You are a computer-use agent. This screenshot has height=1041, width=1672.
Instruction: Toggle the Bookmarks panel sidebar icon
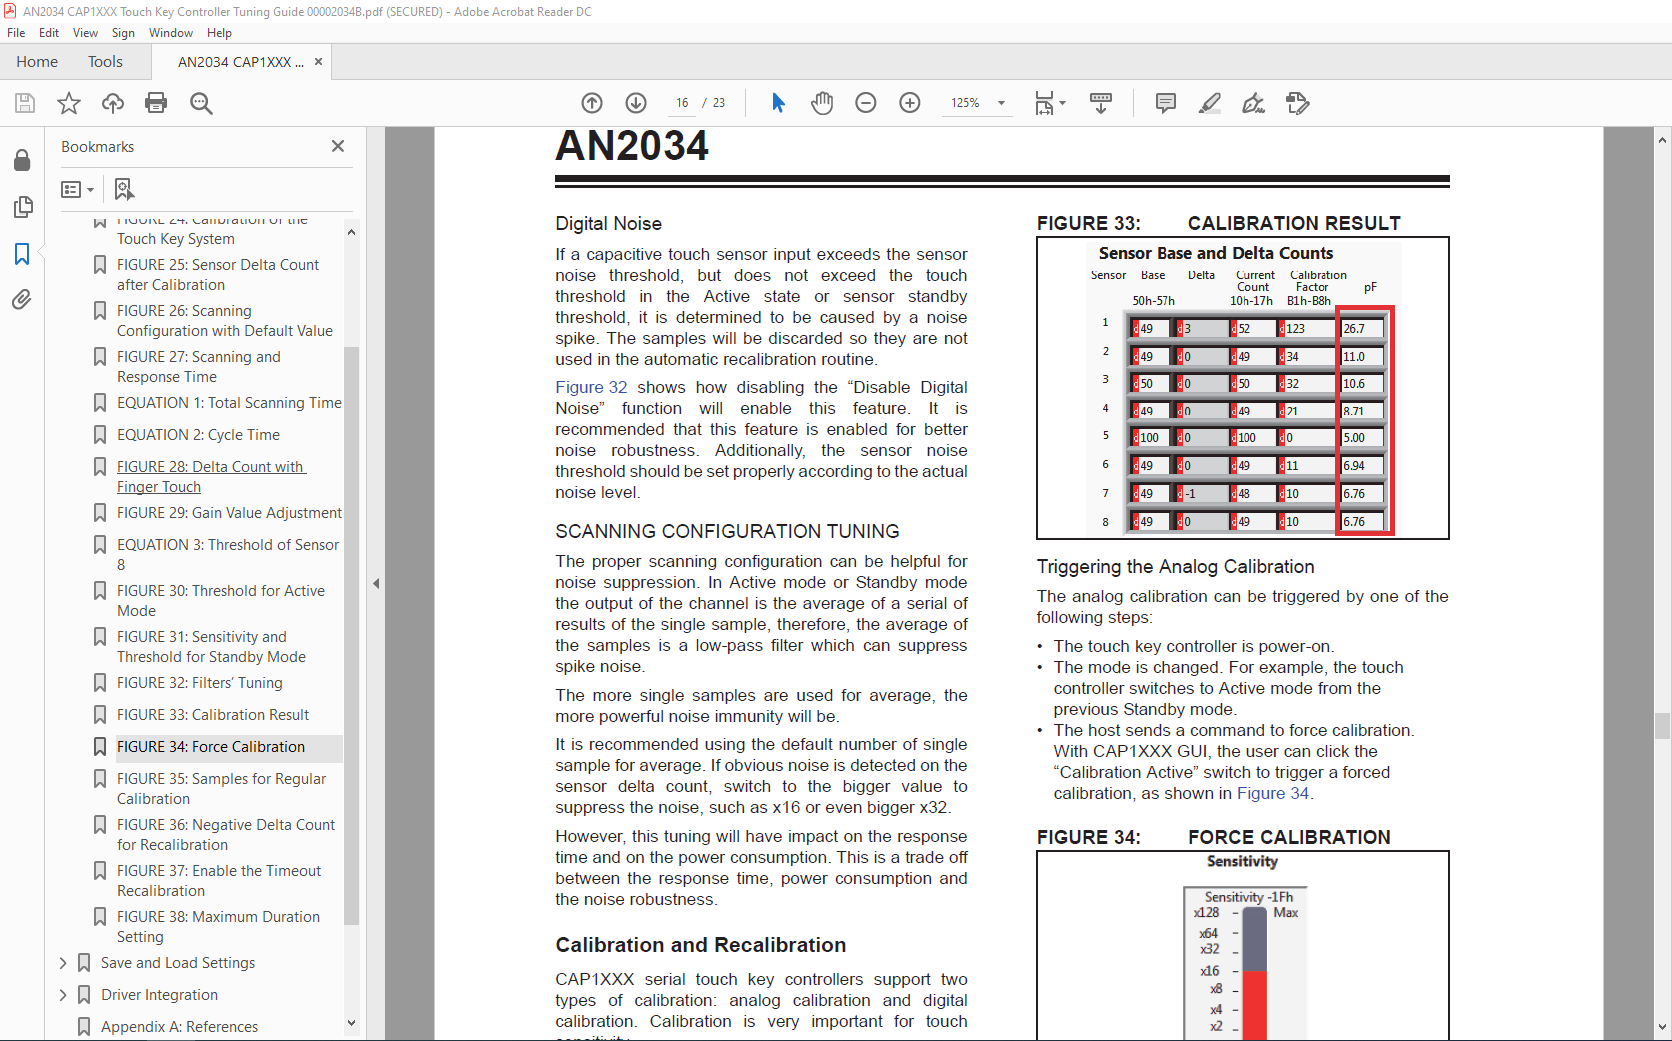click(x=22, y=254)
